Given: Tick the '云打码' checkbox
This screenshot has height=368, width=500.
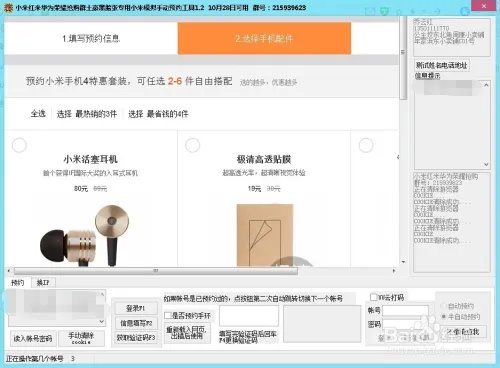Looking at the screenshot, I should tap(374, 297).
